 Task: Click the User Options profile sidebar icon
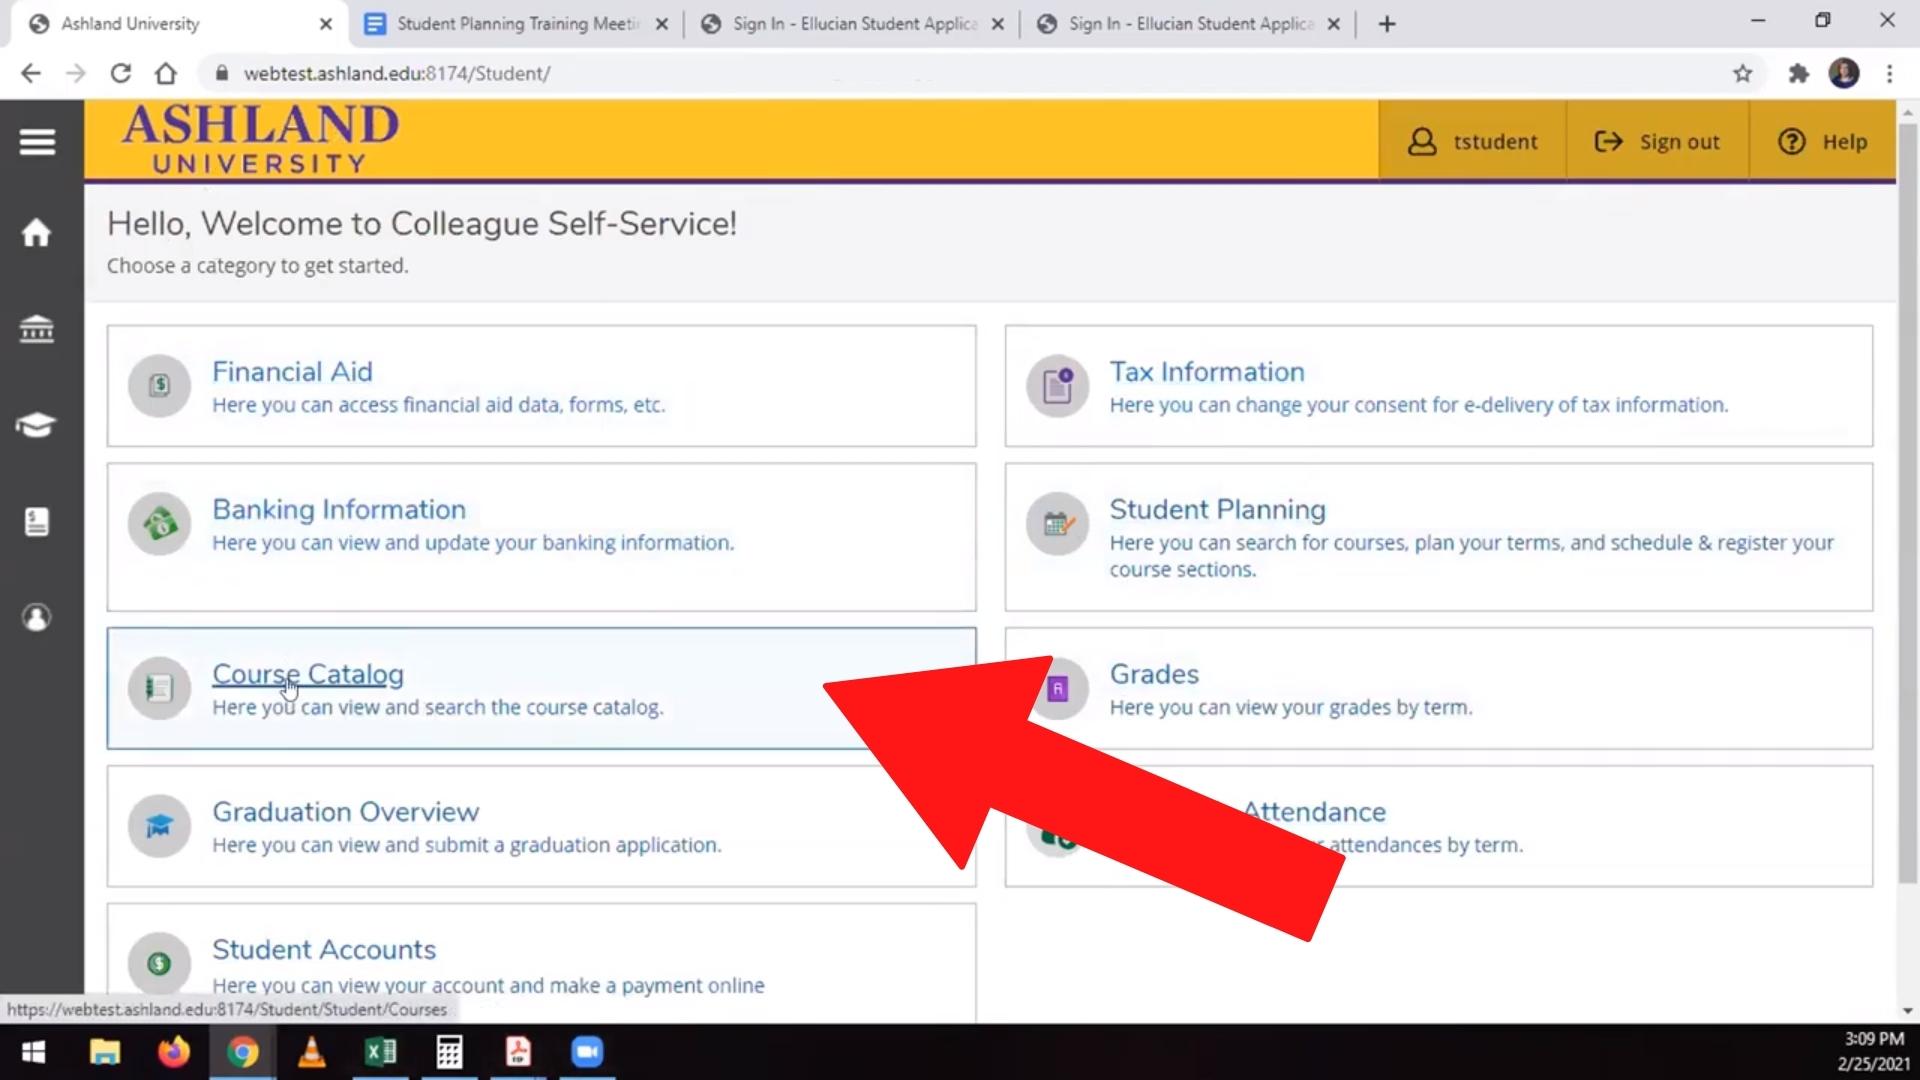[37, 617]
